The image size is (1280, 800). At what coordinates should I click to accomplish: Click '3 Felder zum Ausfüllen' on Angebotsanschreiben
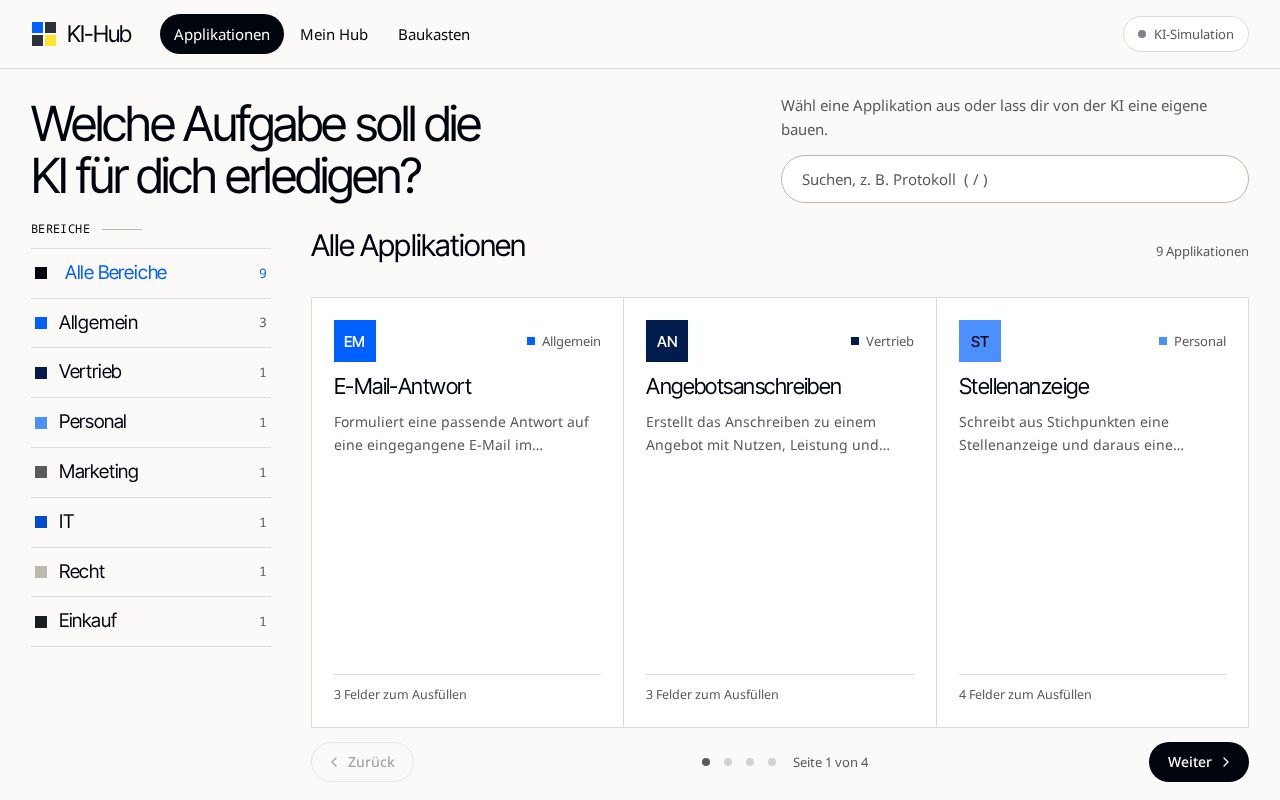point(712,694)
